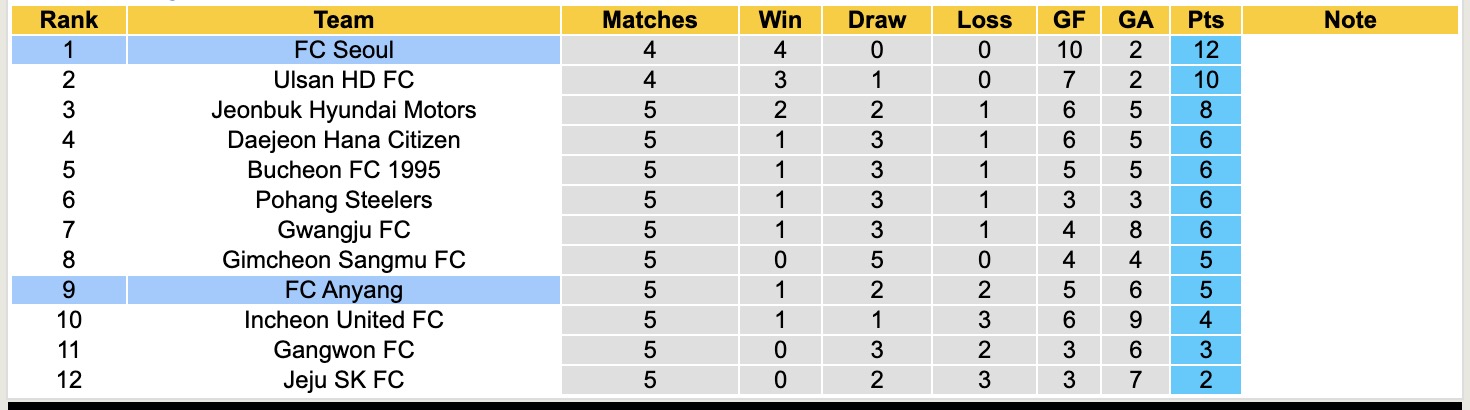
Task: Sort by the Pts column header
Action: pyautogui.click(x=1205, y=20)
